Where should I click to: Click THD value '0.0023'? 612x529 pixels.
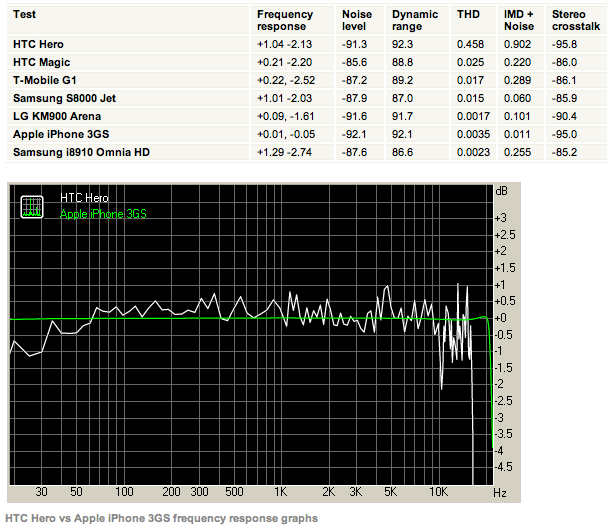(473, 152)
